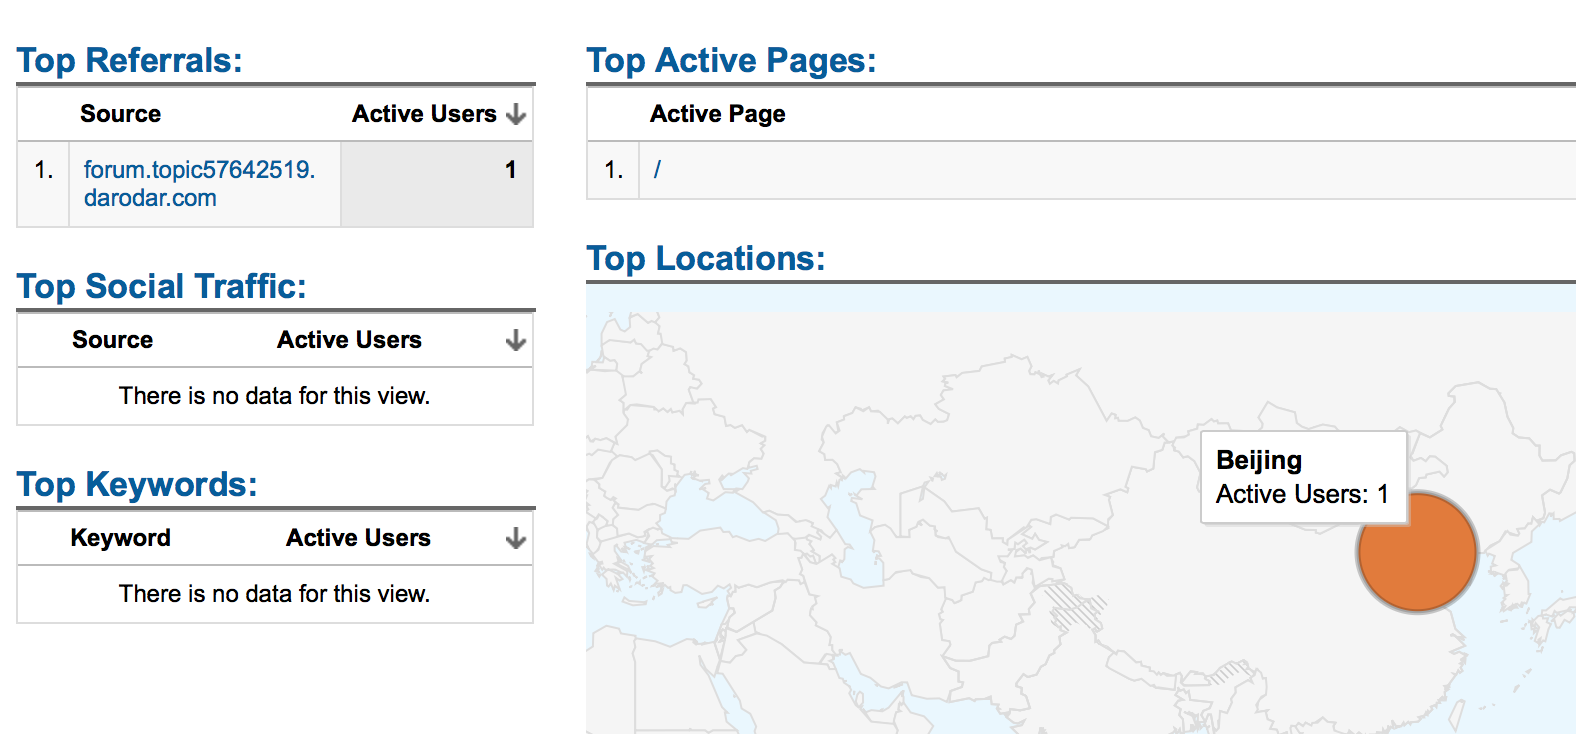
Task: Click the Active Page column header
Action: pos(717,114)
